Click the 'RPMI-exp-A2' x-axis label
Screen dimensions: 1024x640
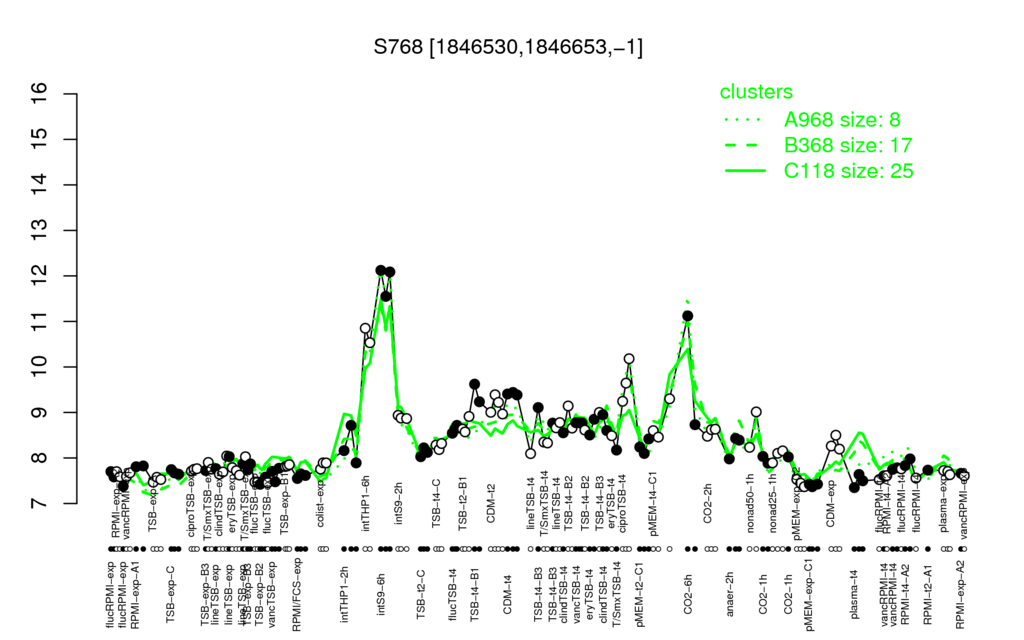coord(959,596)
